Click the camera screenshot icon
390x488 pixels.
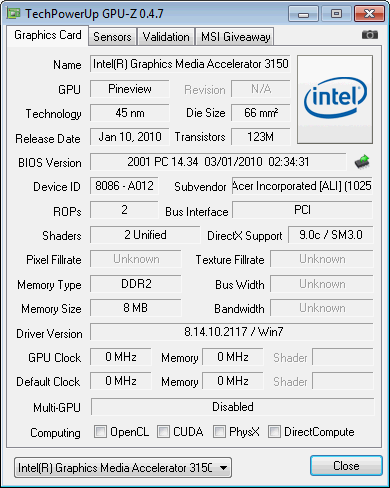pyautogui.click(x=370, y=34)
